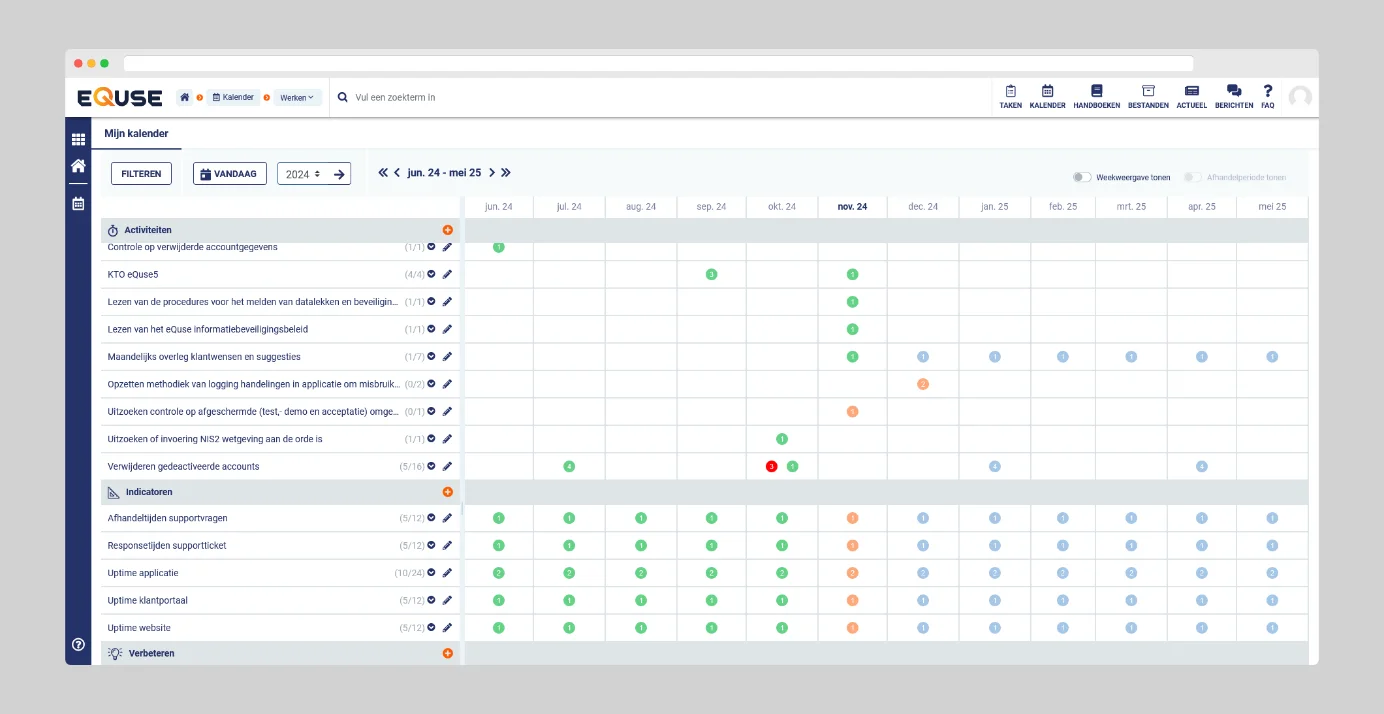Expand Uptime applicatie row chevron
The image size is (1384, 714).
point(431,573)
